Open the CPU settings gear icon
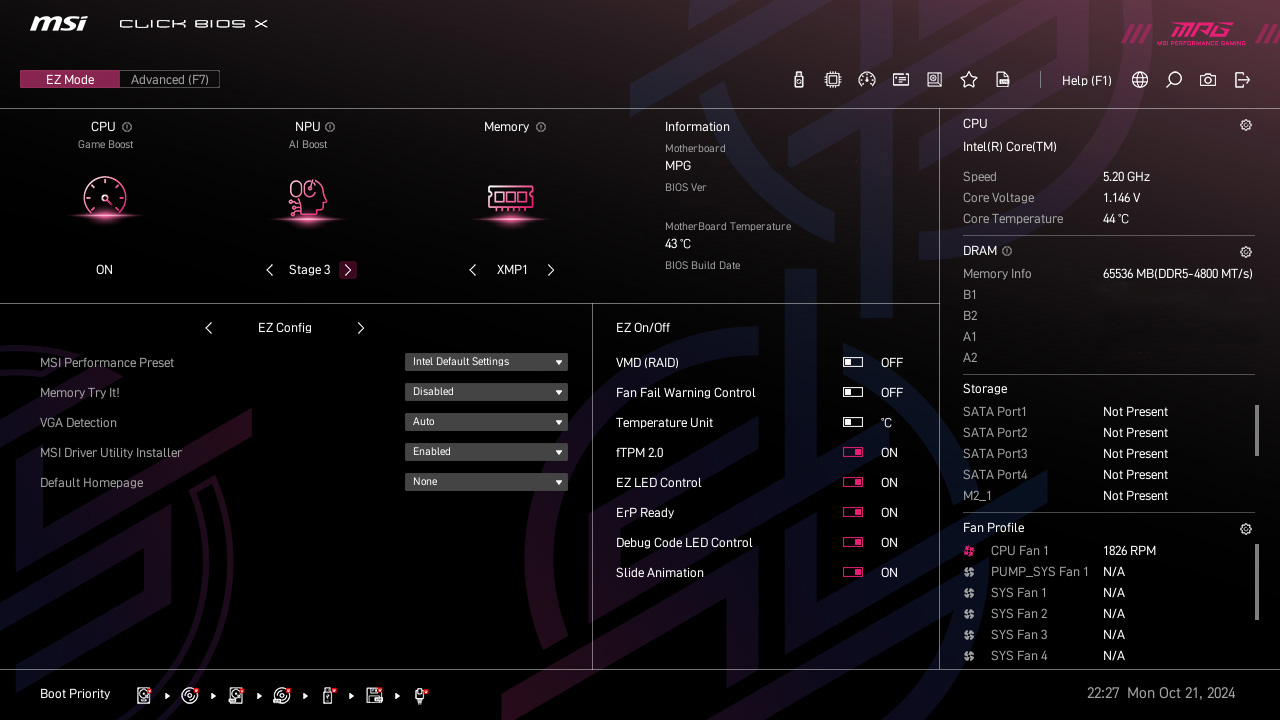 click(1245, 124)
